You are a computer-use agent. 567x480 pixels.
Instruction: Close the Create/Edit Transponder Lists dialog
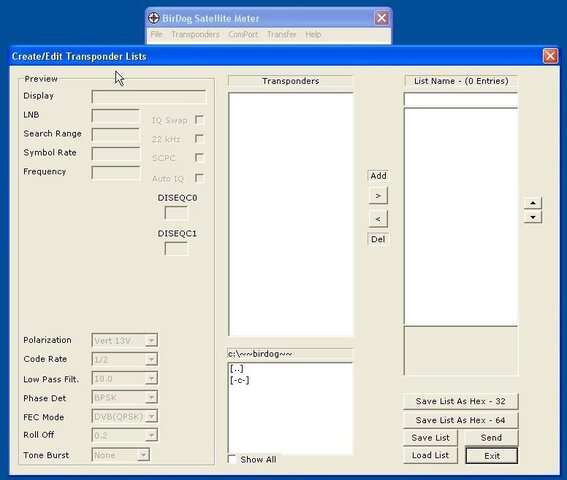[550, 56]
